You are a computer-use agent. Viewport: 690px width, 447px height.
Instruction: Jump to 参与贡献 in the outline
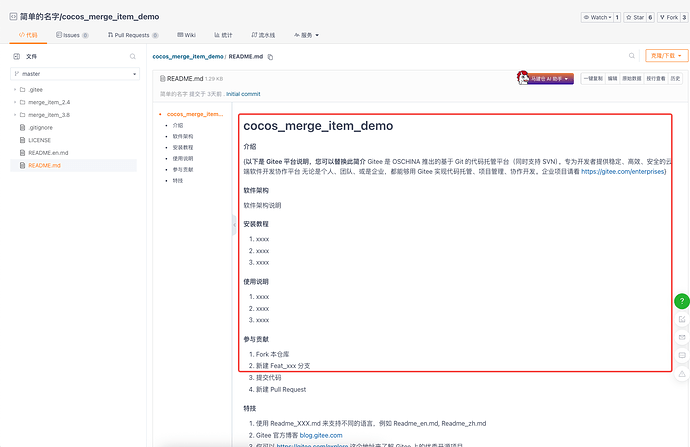click(x=183, y=169)
